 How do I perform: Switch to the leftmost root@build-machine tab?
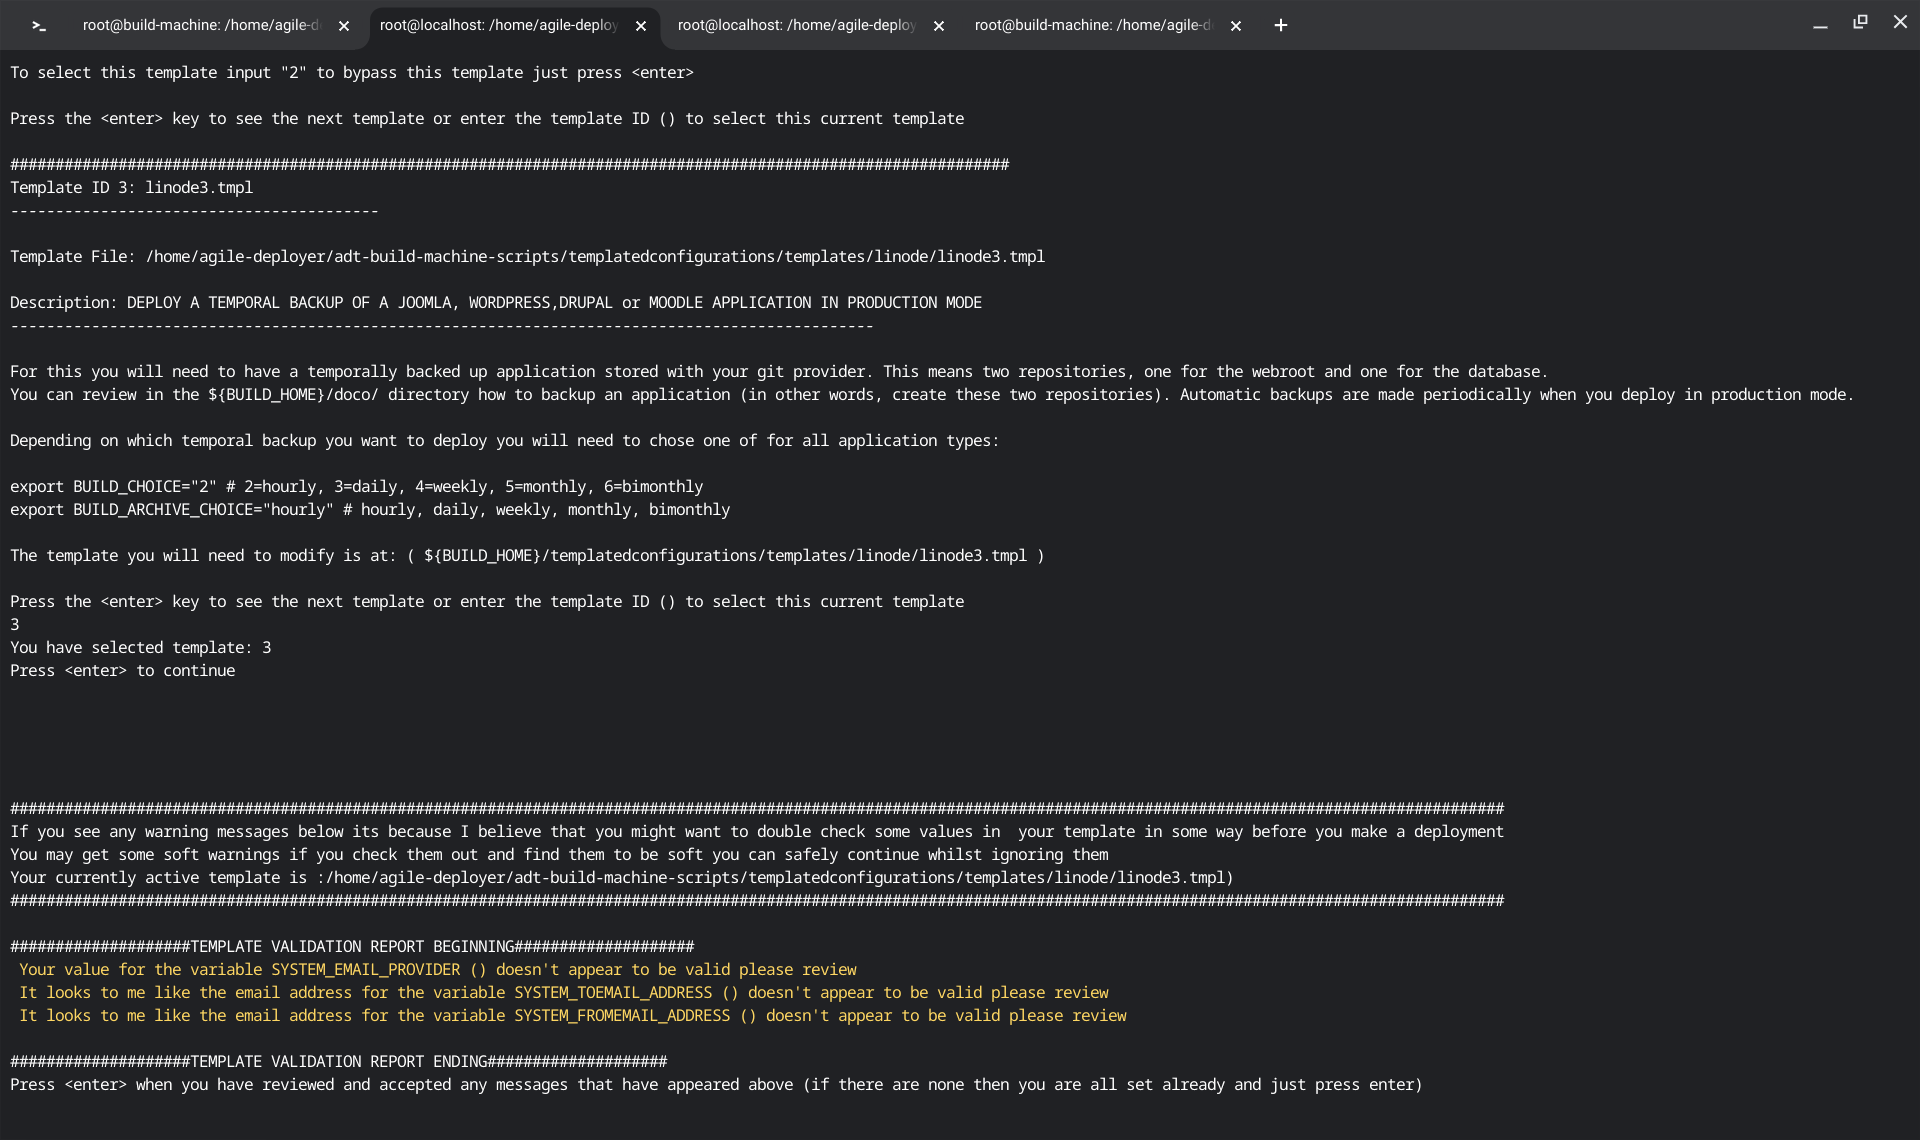[200, 26]
